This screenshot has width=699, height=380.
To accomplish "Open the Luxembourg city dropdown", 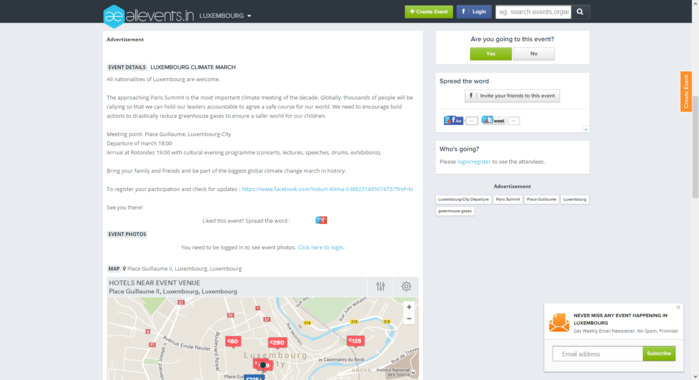I will 225,16.
